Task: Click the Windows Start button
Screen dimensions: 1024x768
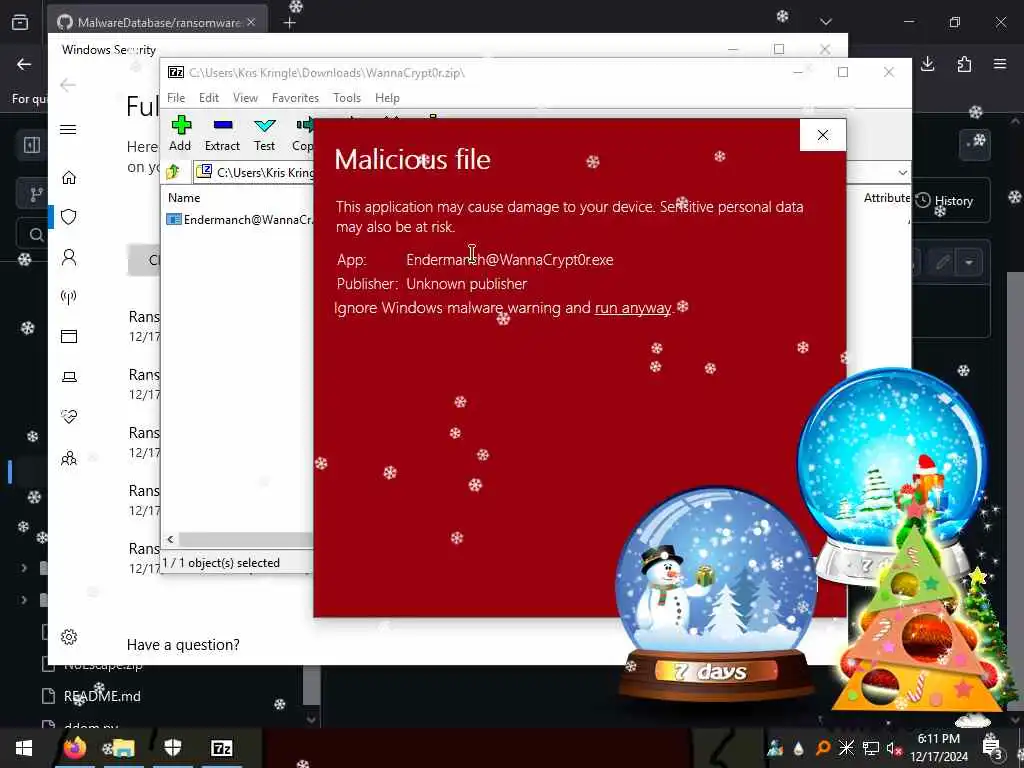Action: coord(24,748)
